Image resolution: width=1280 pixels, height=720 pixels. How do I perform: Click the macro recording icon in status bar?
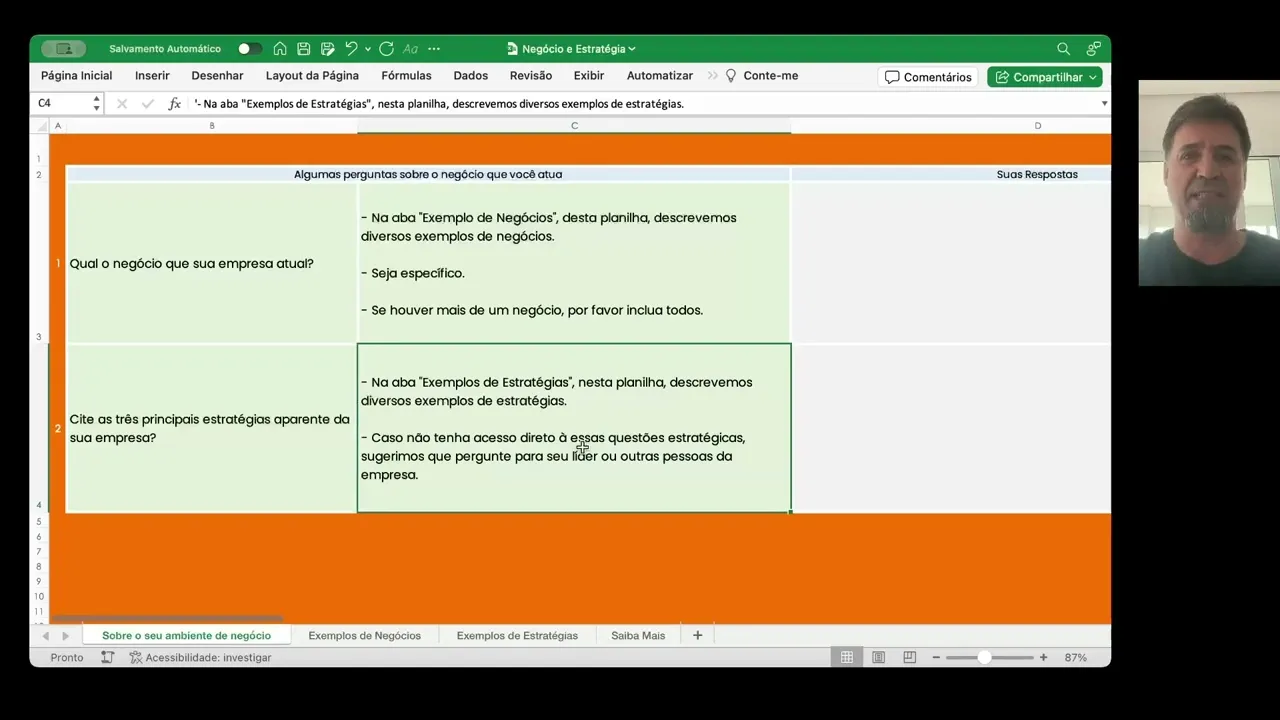coord(107,657)
